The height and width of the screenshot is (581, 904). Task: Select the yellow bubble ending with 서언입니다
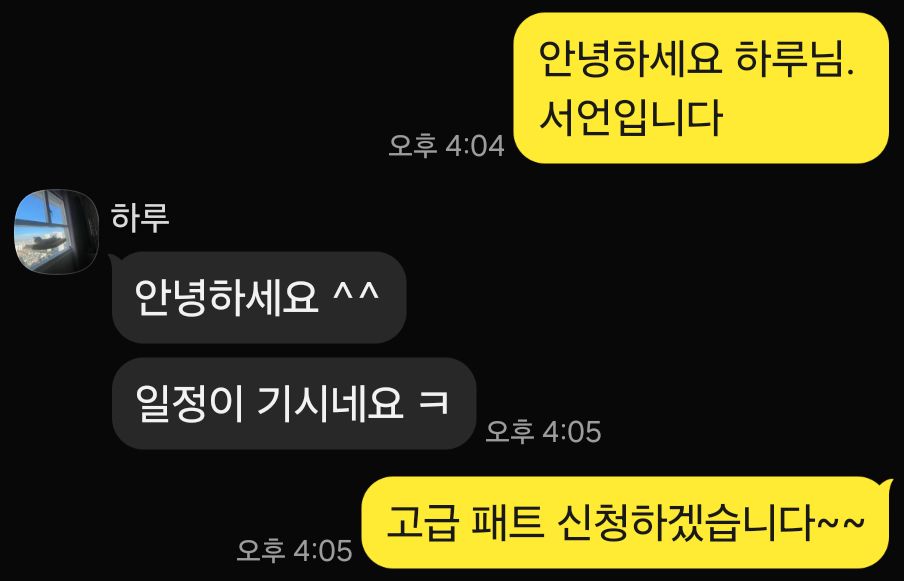point(701,88)
